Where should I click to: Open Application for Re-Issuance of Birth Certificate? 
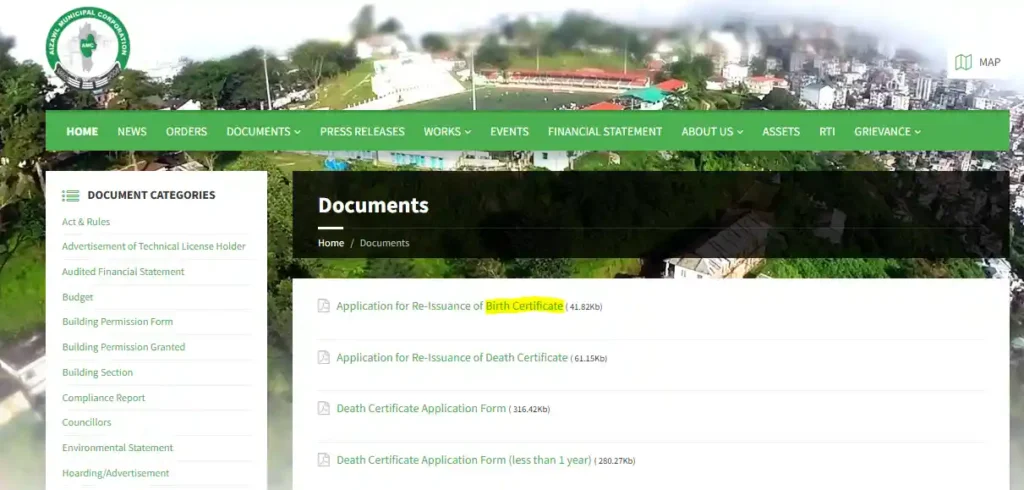click(449, 306)
